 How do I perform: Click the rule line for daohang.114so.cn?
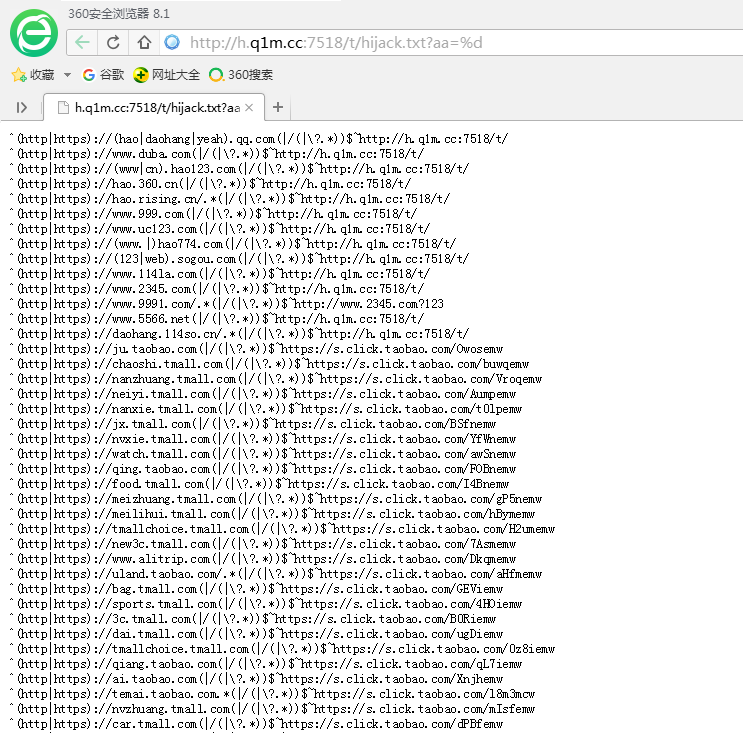[239, 334]
